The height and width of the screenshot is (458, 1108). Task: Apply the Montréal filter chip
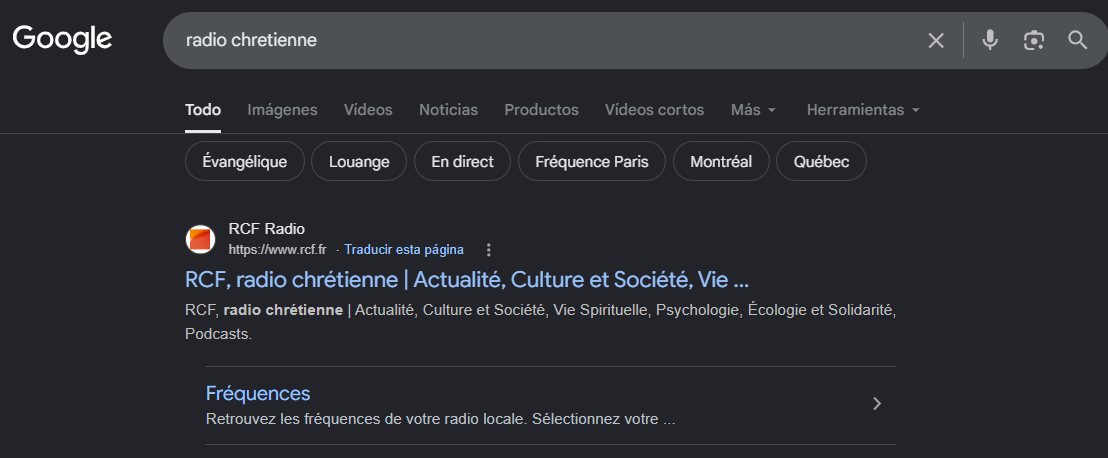(x=721, y=161)
